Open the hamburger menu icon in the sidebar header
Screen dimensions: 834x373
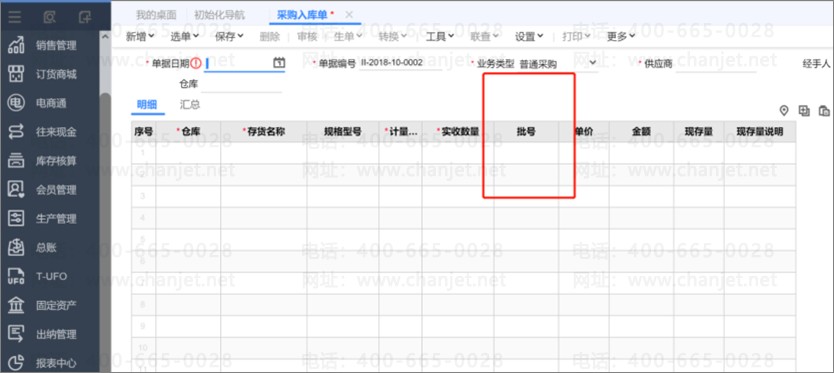(x=15, y=17)
